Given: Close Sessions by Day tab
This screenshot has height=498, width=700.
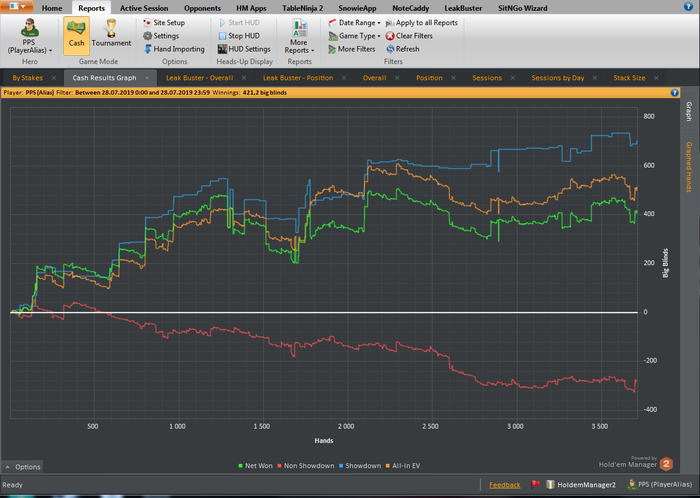Looking at the screenshot, I should tap(595, 78).
